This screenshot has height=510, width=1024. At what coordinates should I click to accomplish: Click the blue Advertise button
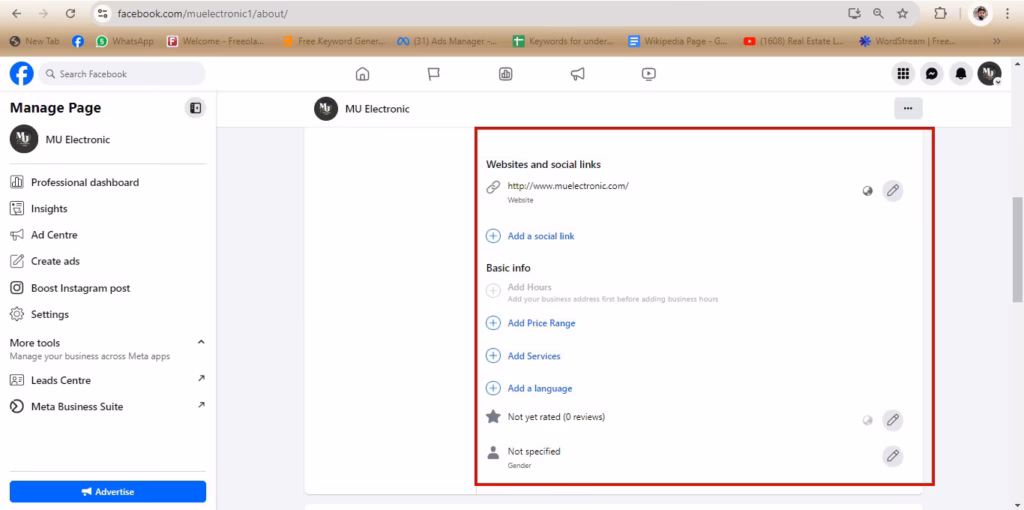click(x=108, y=492)
